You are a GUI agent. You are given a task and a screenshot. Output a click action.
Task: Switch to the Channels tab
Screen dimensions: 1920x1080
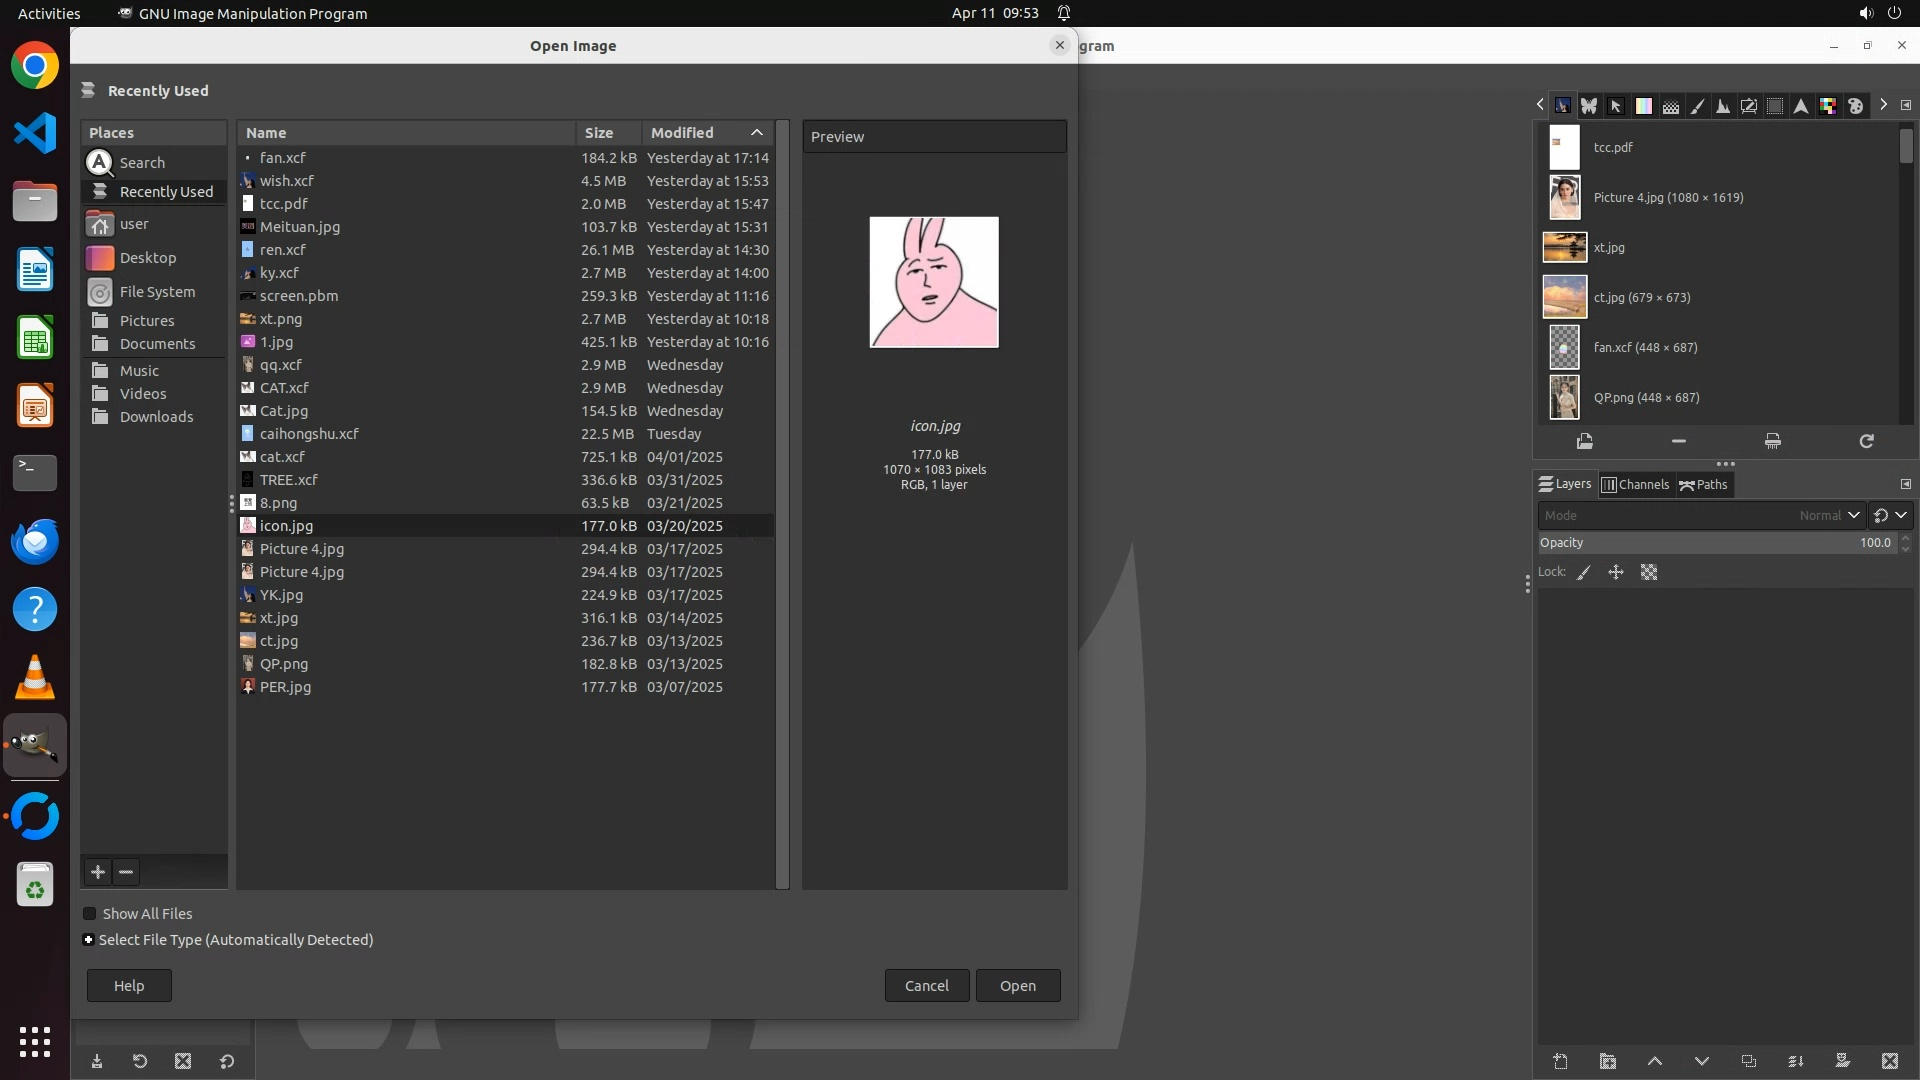(x=1636, y=485)
